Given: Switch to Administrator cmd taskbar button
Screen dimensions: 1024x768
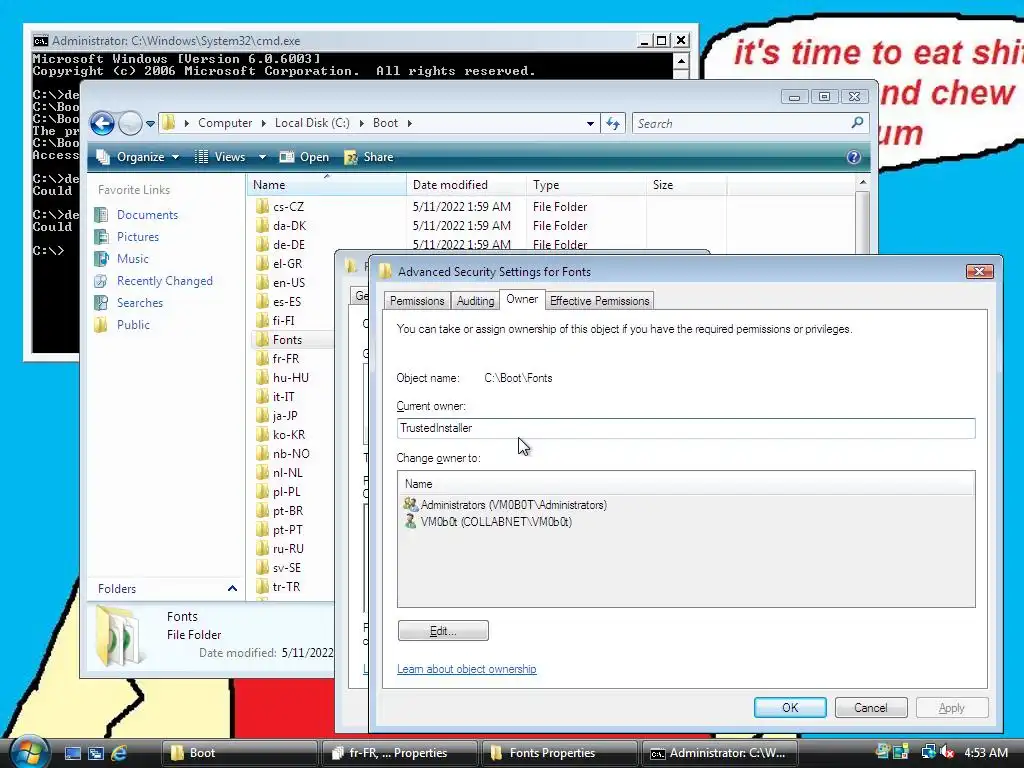Looking at the screenshot, I should [x=720, y=753].
